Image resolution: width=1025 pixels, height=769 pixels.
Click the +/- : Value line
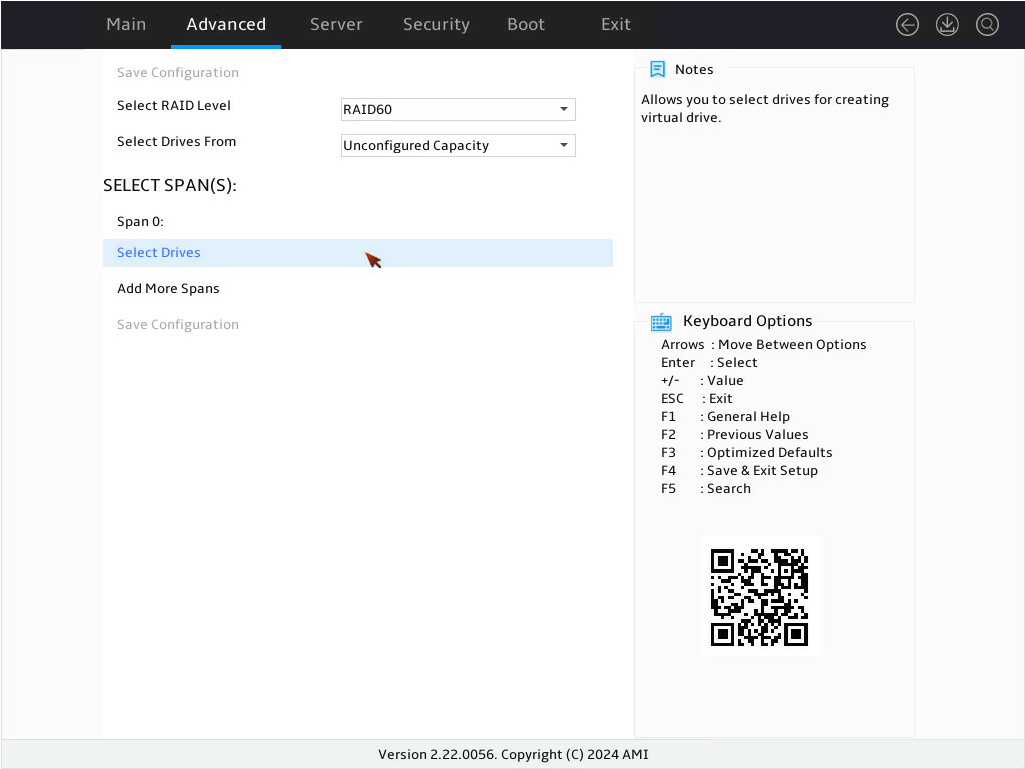[x=702, y=381]
